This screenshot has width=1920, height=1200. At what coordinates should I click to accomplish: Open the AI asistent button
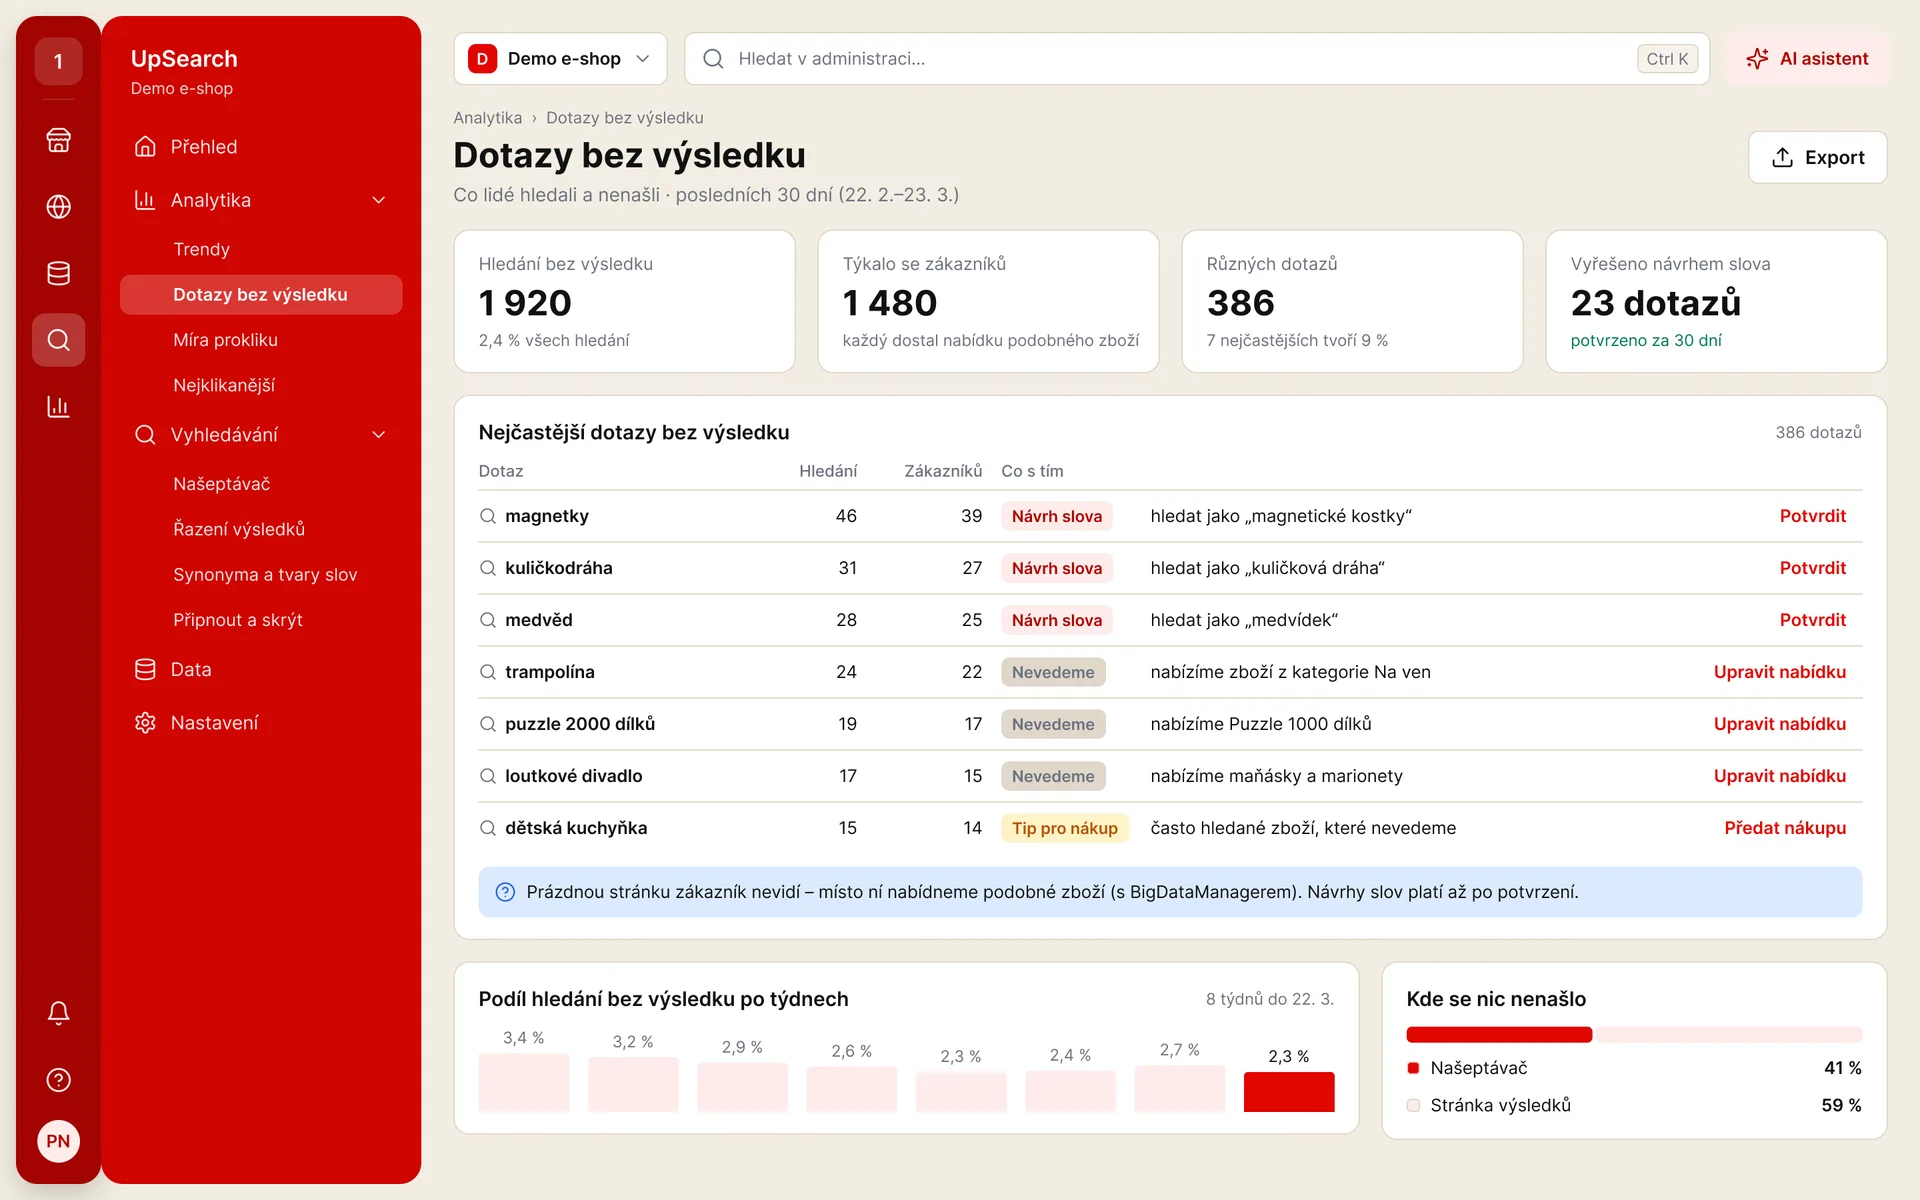point(1808,59)
